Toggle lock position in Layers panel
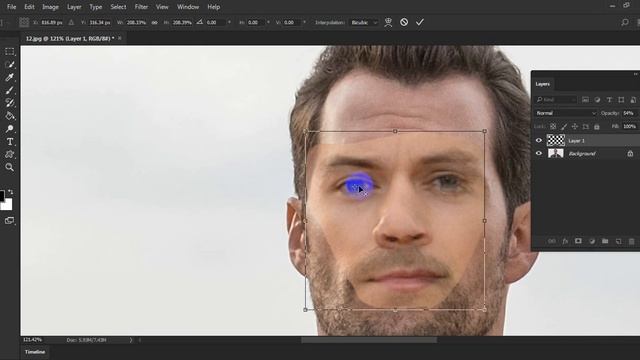This screenshot has height=360, width=640. click(575, 127)
